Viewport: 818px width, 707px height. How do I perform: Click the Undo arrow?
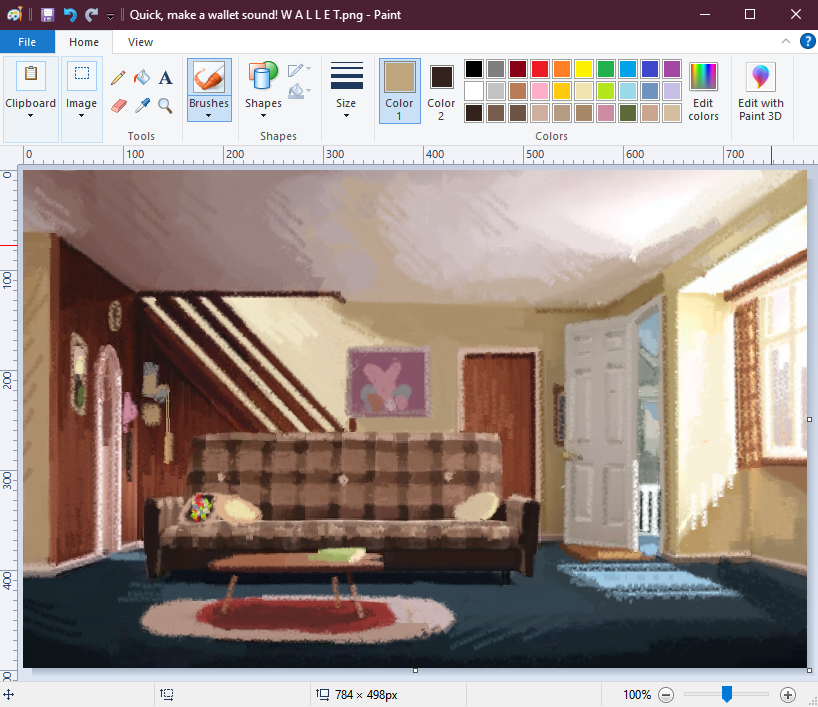coord(70,15)
